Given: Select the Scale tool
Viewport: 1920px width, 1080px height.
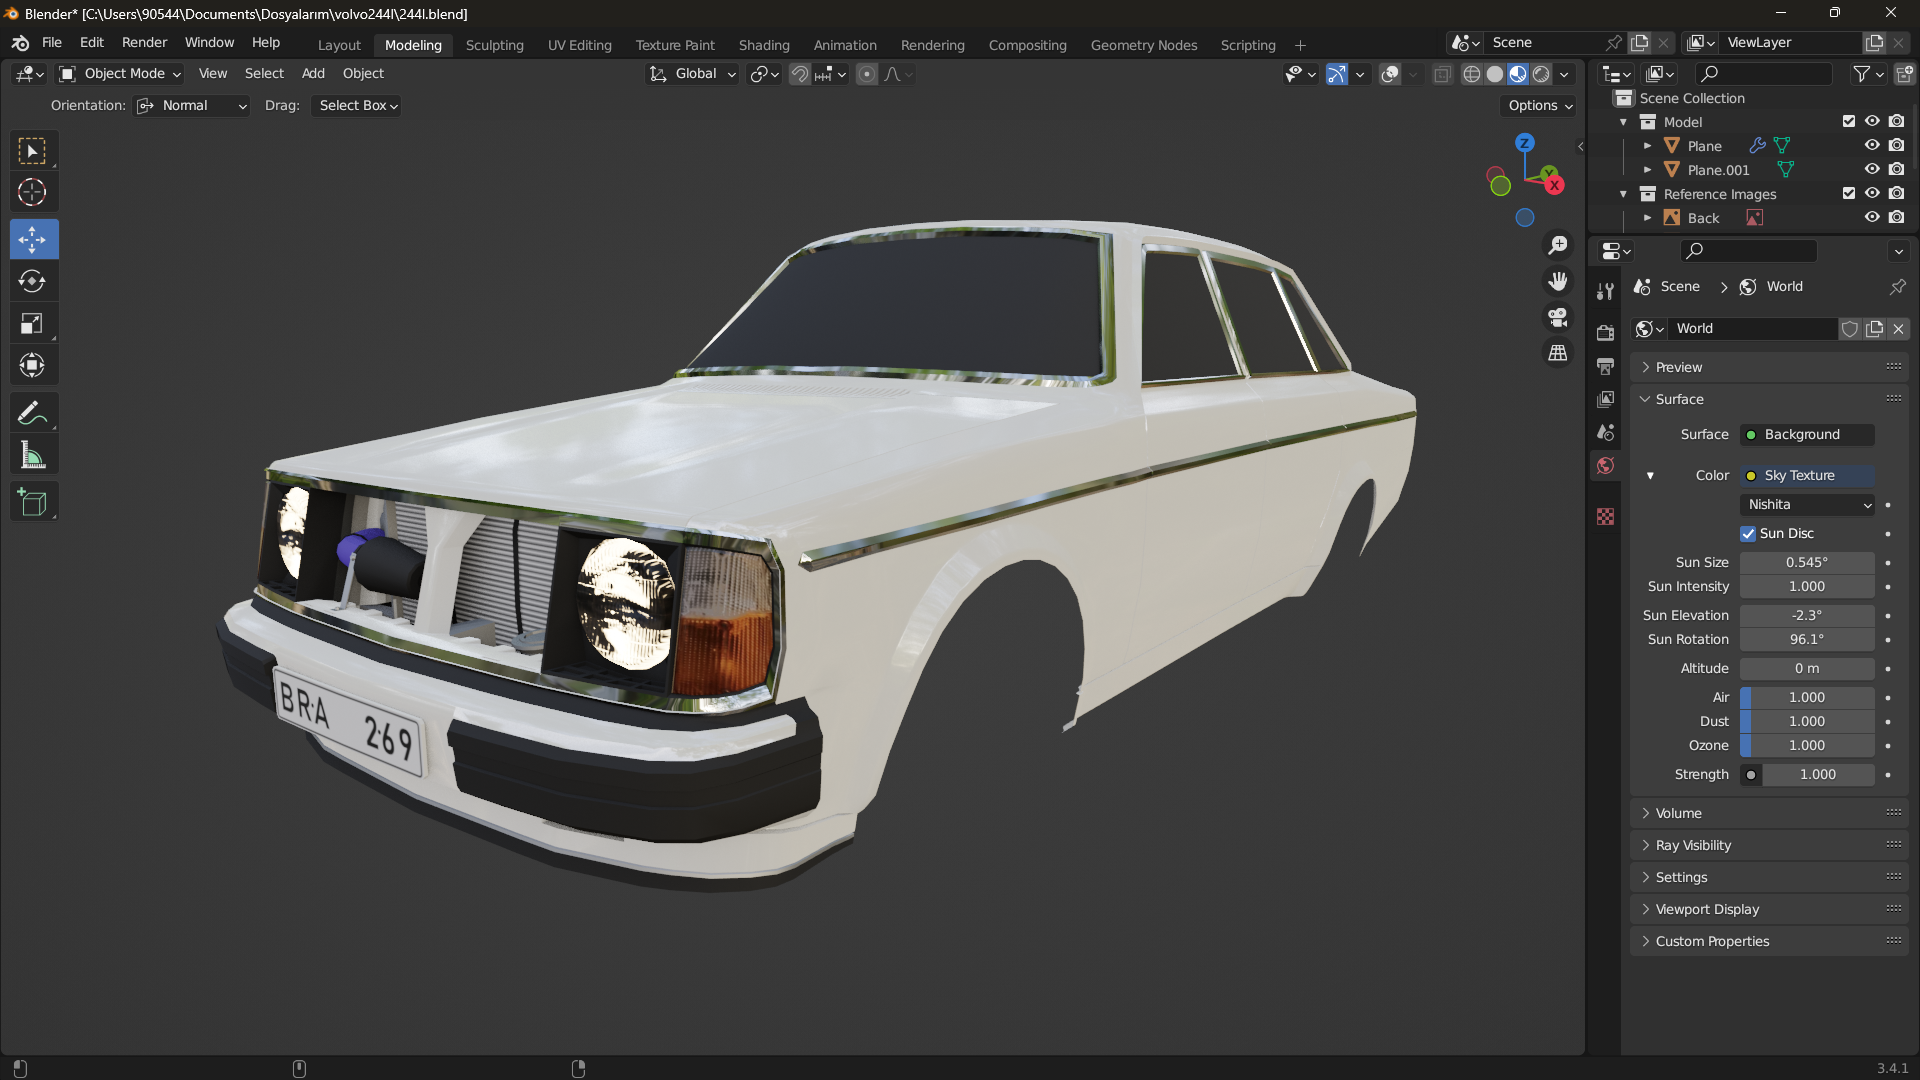Looking at the screenshot, I should (x=32, y=324).
